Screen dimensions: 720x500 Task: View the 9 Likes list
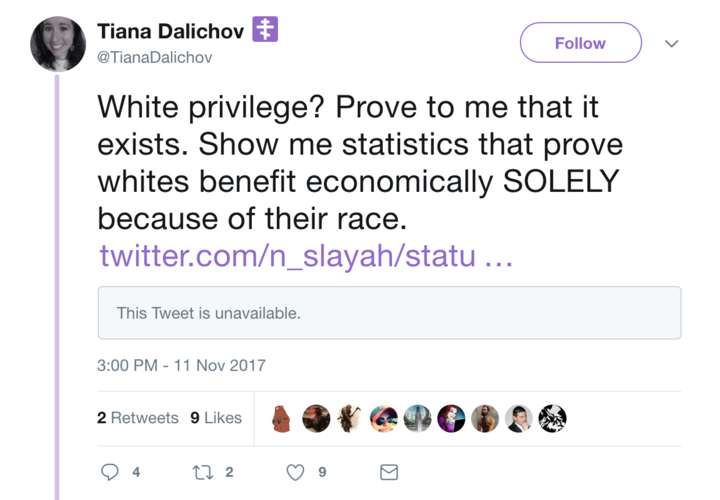[x=216, y=418]
